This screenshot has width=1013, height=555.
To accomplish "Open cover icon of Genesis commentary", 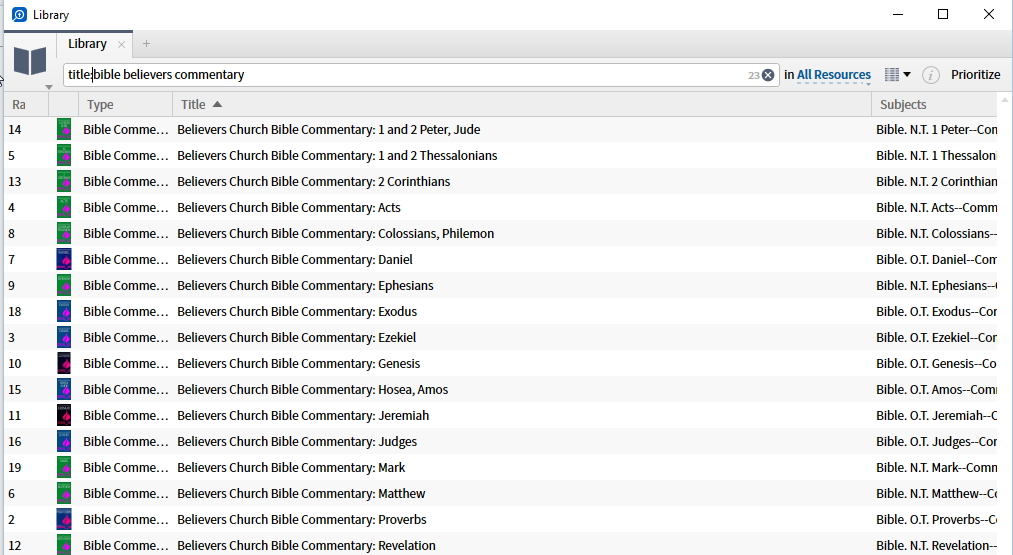I will coord(64,363).
